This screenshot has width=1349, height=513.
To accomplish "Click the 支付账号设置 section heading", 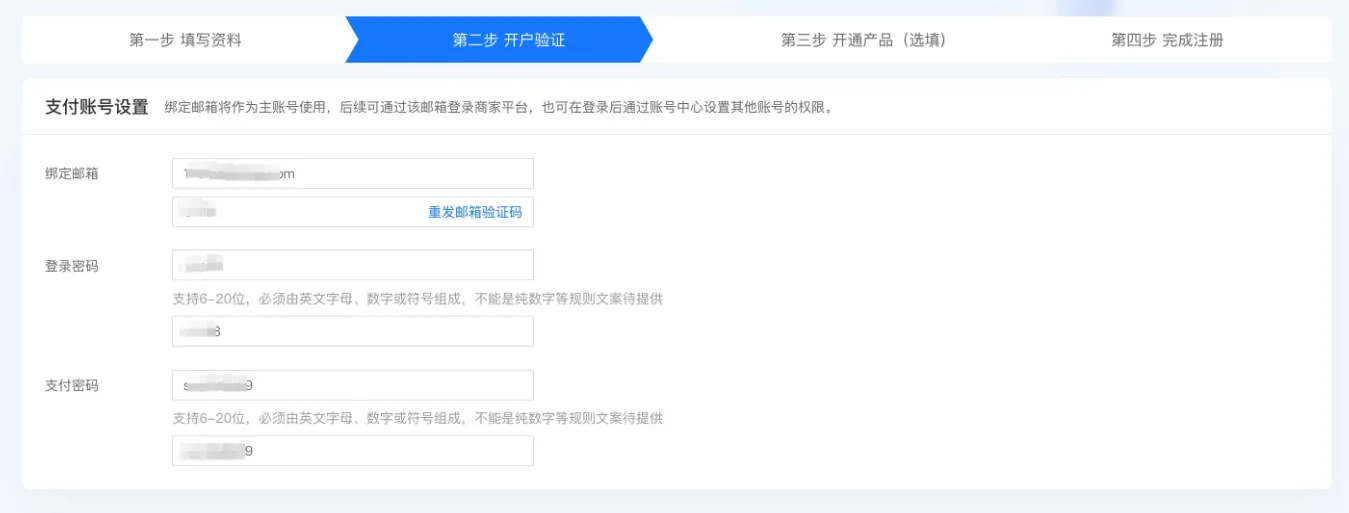I will tap(97, 107).
